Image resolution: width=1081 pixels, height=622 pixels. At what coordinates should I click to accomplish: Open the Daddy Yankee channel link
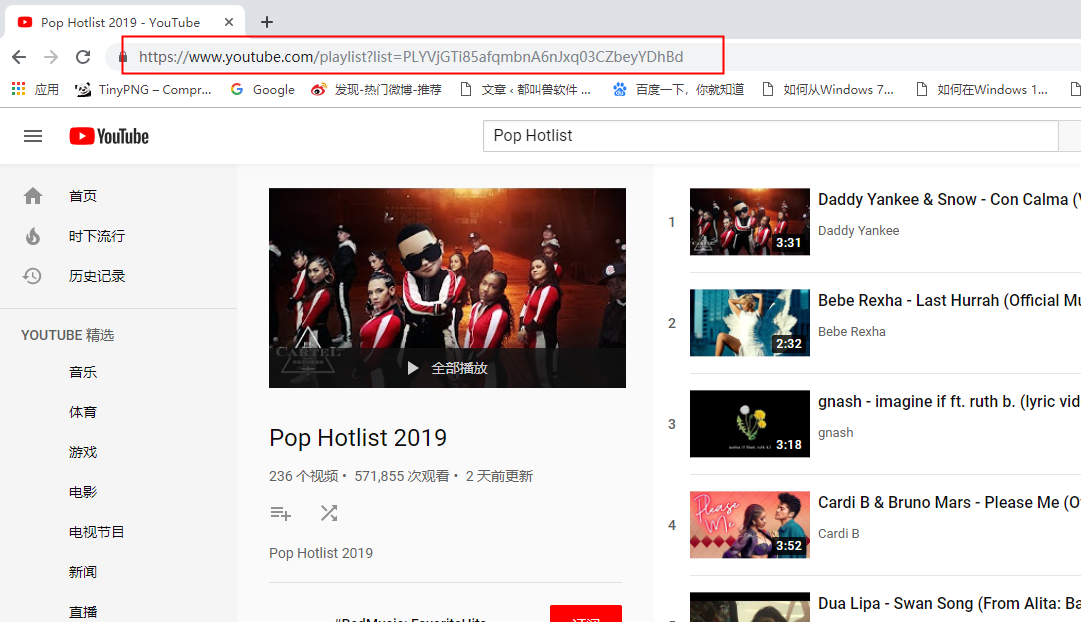pyautogui.click(x=858, y=231)
